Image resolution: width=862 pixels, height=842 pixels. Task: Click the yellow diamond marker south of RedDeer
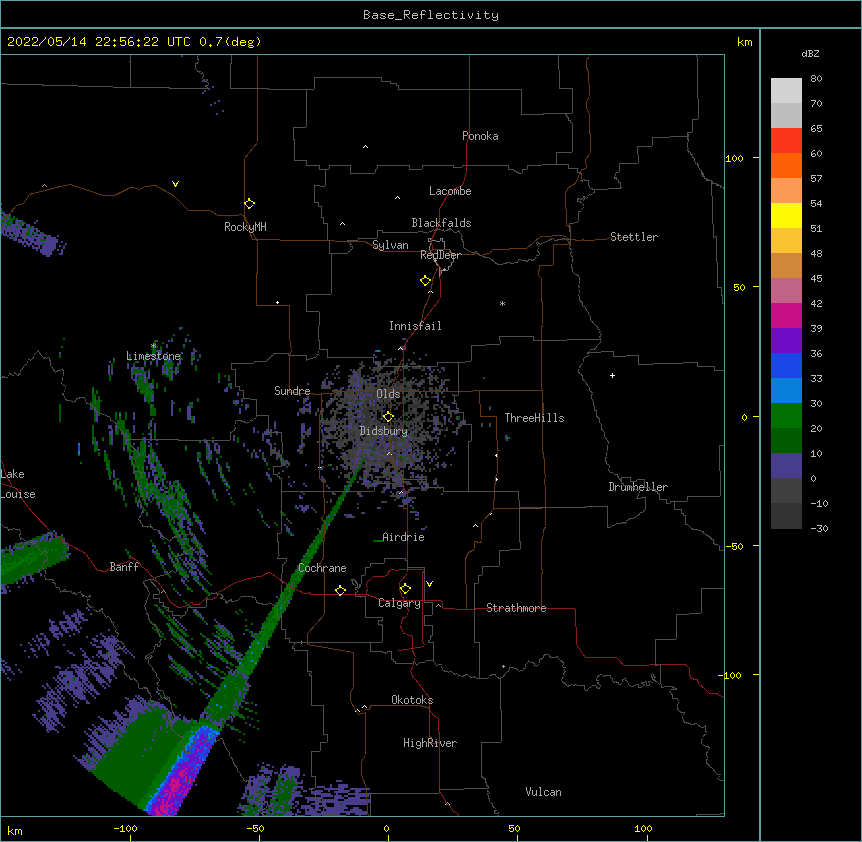(x=426, y=281)
